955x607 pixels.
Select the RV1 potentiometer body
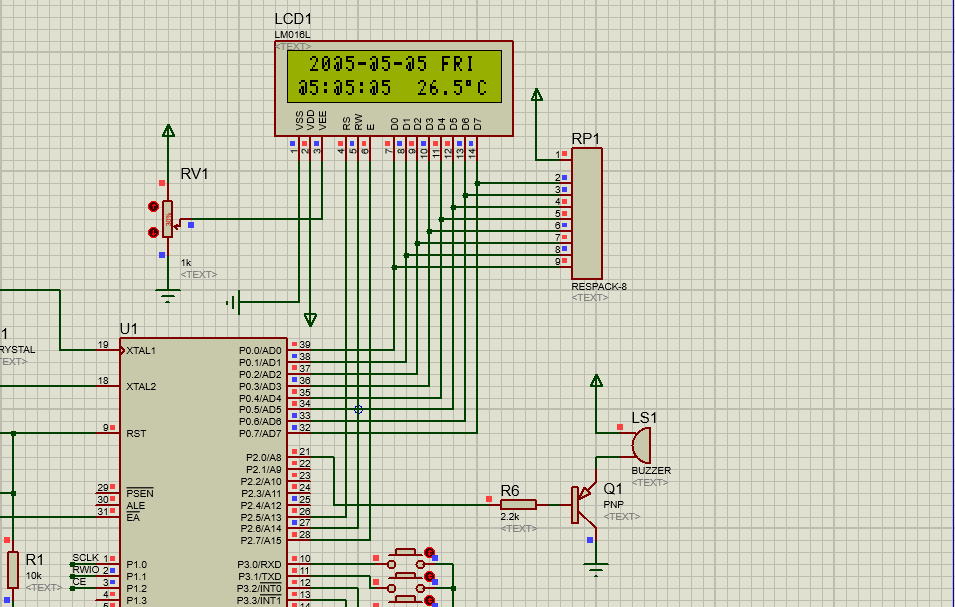point(167,219)
